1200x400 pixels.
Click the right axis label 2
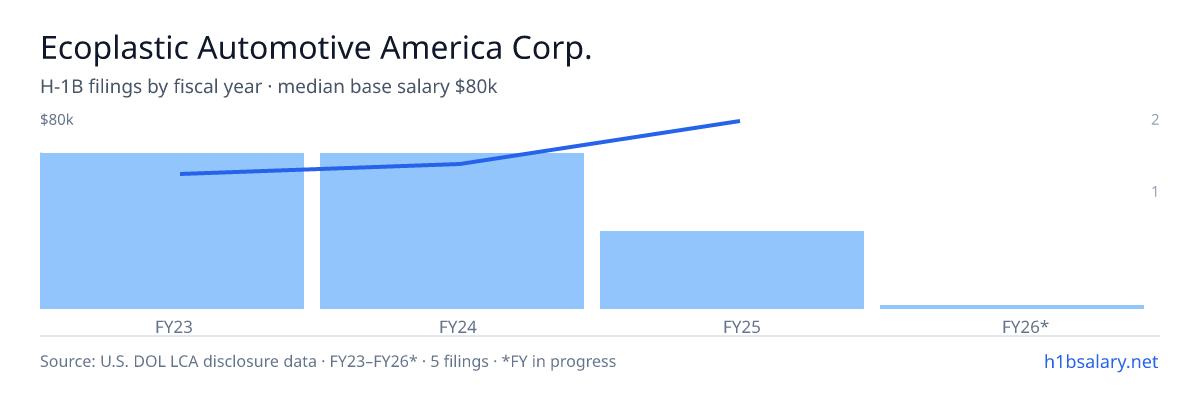1155,120
